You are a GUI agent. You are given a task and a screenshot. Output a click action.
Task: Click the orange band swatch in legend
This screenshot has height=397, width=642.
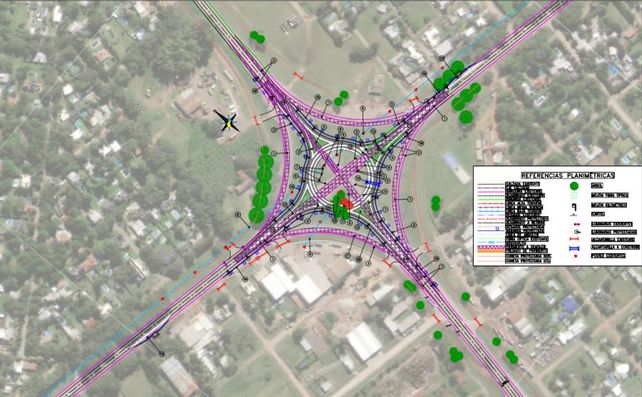point(491,252)
